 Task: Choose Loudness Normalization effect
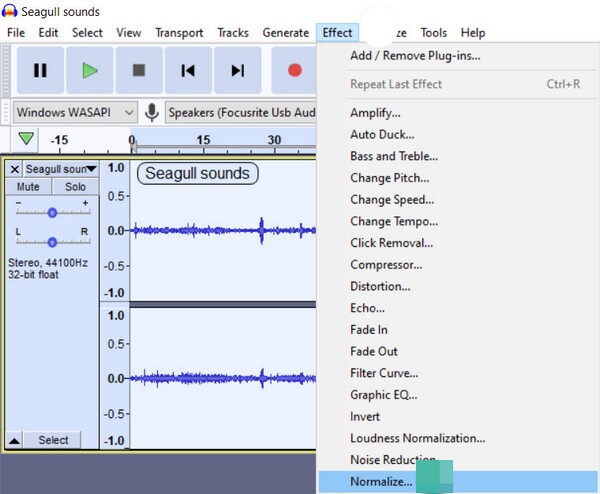tap(458, 438)
